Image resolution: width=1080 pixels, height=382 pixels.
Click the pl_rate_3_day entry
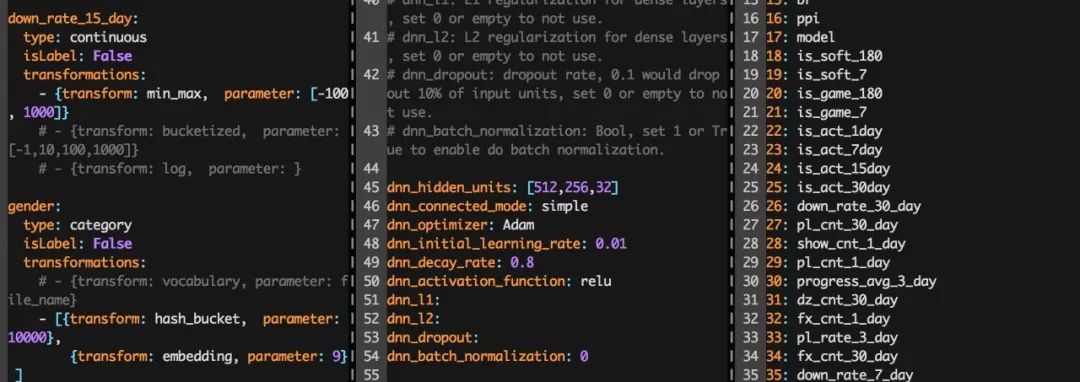pos(847,337)
